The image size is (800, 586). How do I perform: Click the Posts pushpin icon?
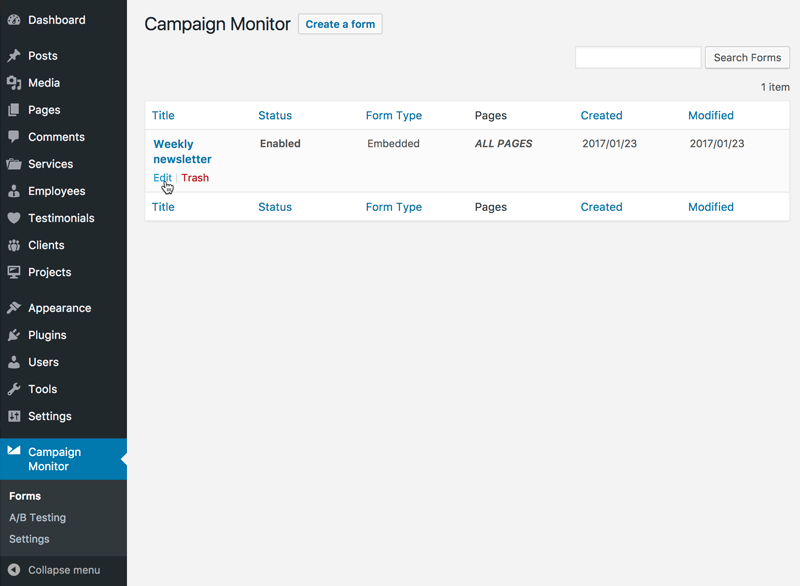[x=14, y=56]
